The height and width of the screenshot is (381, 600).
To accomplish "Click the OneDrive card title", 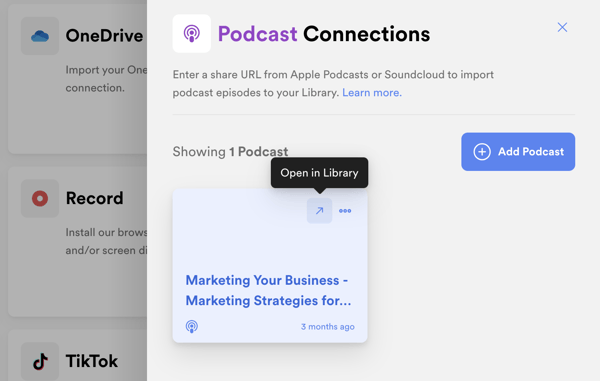I will click(x=104, y=36).
